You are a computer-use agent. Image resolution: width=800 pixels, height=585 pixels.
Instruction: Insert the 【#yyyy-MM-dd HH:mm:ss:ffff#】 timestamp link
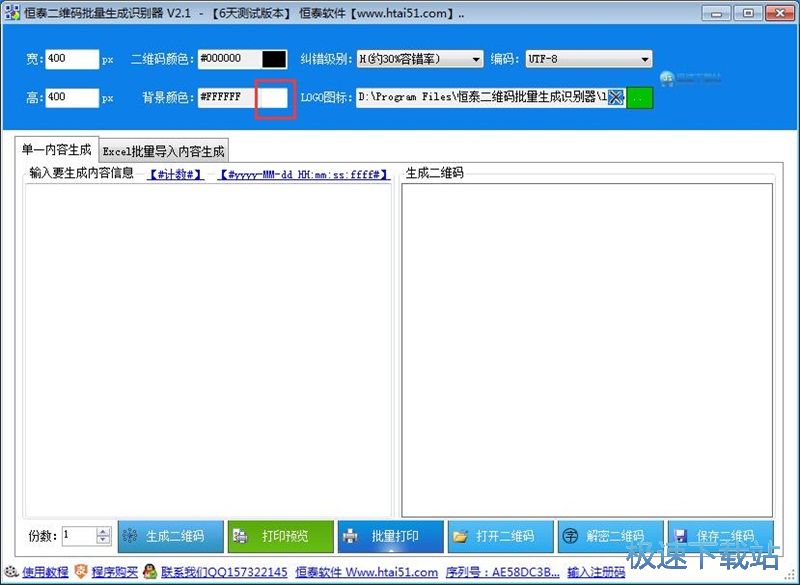tap(304, 174)
